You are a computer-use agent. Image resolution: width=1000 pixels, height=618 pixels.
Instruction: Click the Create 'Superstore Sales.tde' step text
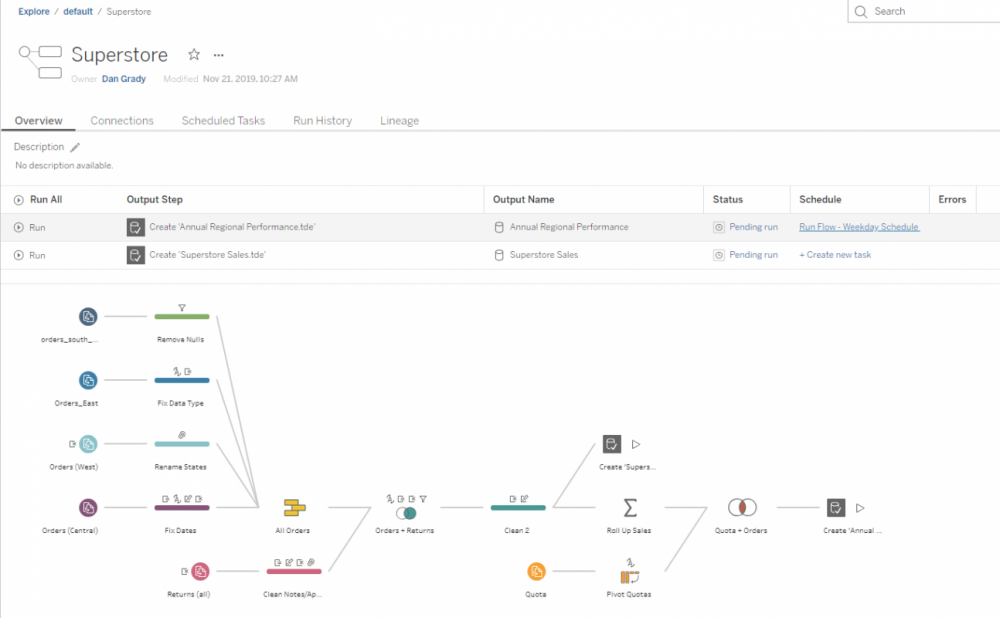[x=207, y=254]
